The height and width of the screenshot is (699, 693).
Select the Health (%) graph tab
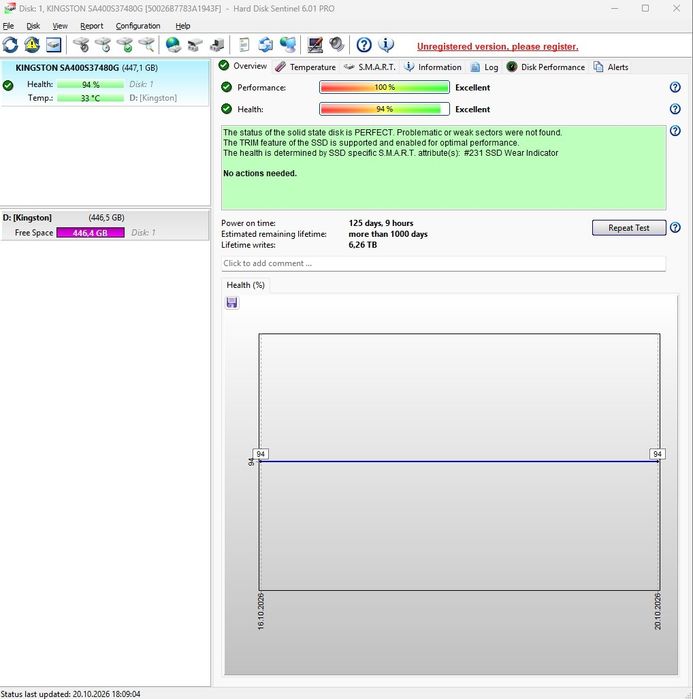[x=246, y=285]
